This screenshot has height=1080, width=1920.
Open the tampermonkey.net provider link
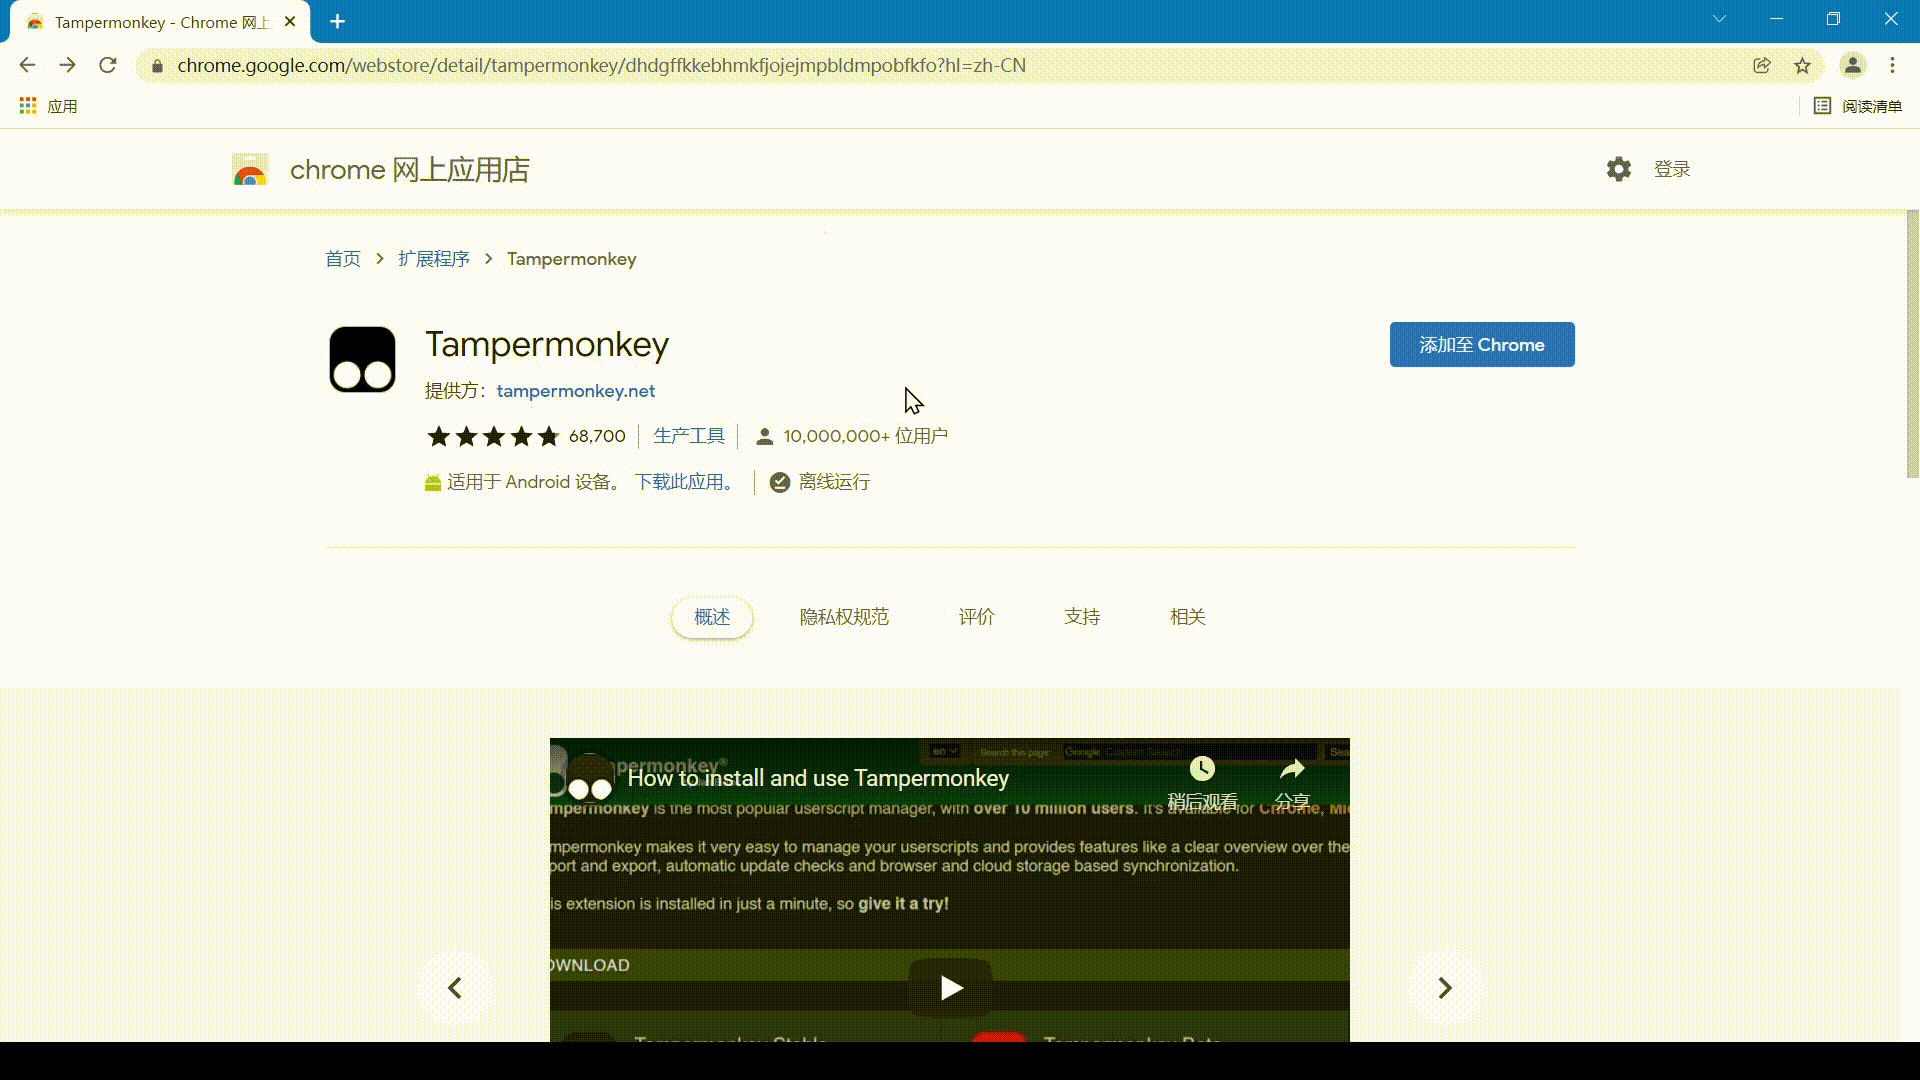576,391
